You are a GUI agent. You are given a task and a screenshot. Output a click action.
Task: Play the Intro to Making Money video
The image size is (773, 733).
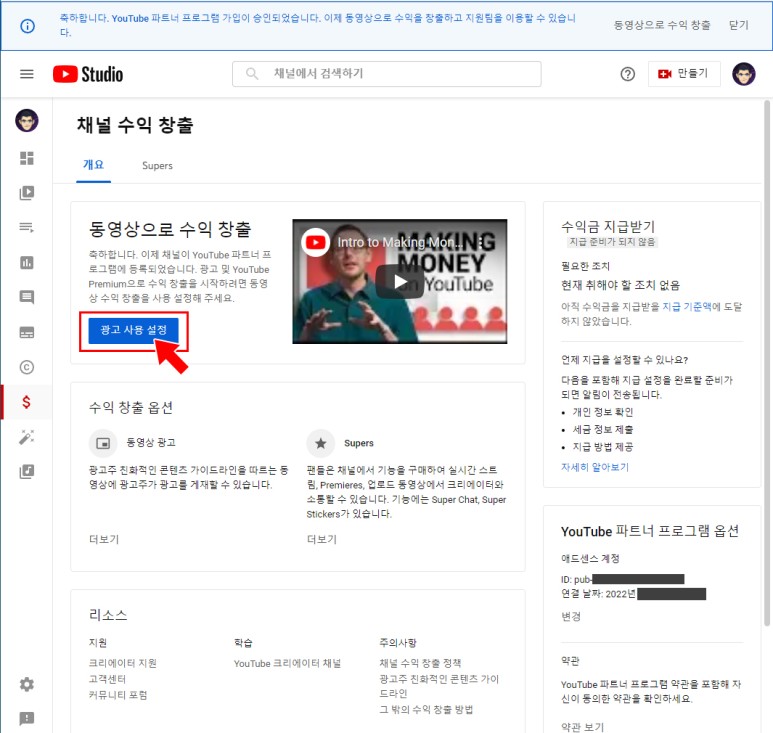399,281
